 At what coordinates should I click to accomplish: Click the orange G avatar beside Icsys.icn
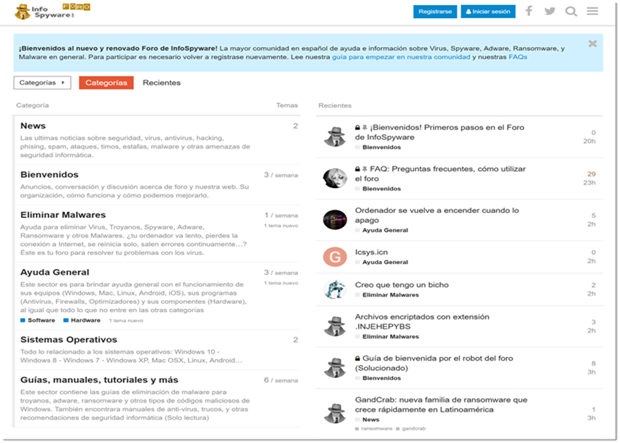coord(335,257)
